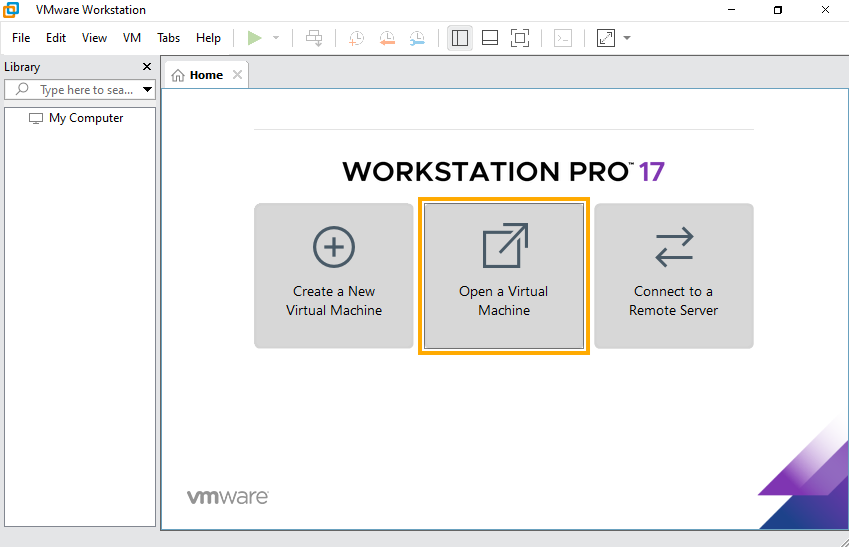The width and height of the screenshot is (849, 547).
Task: Take a snapshot using the toolbar icon
Action: pos(356,38)
